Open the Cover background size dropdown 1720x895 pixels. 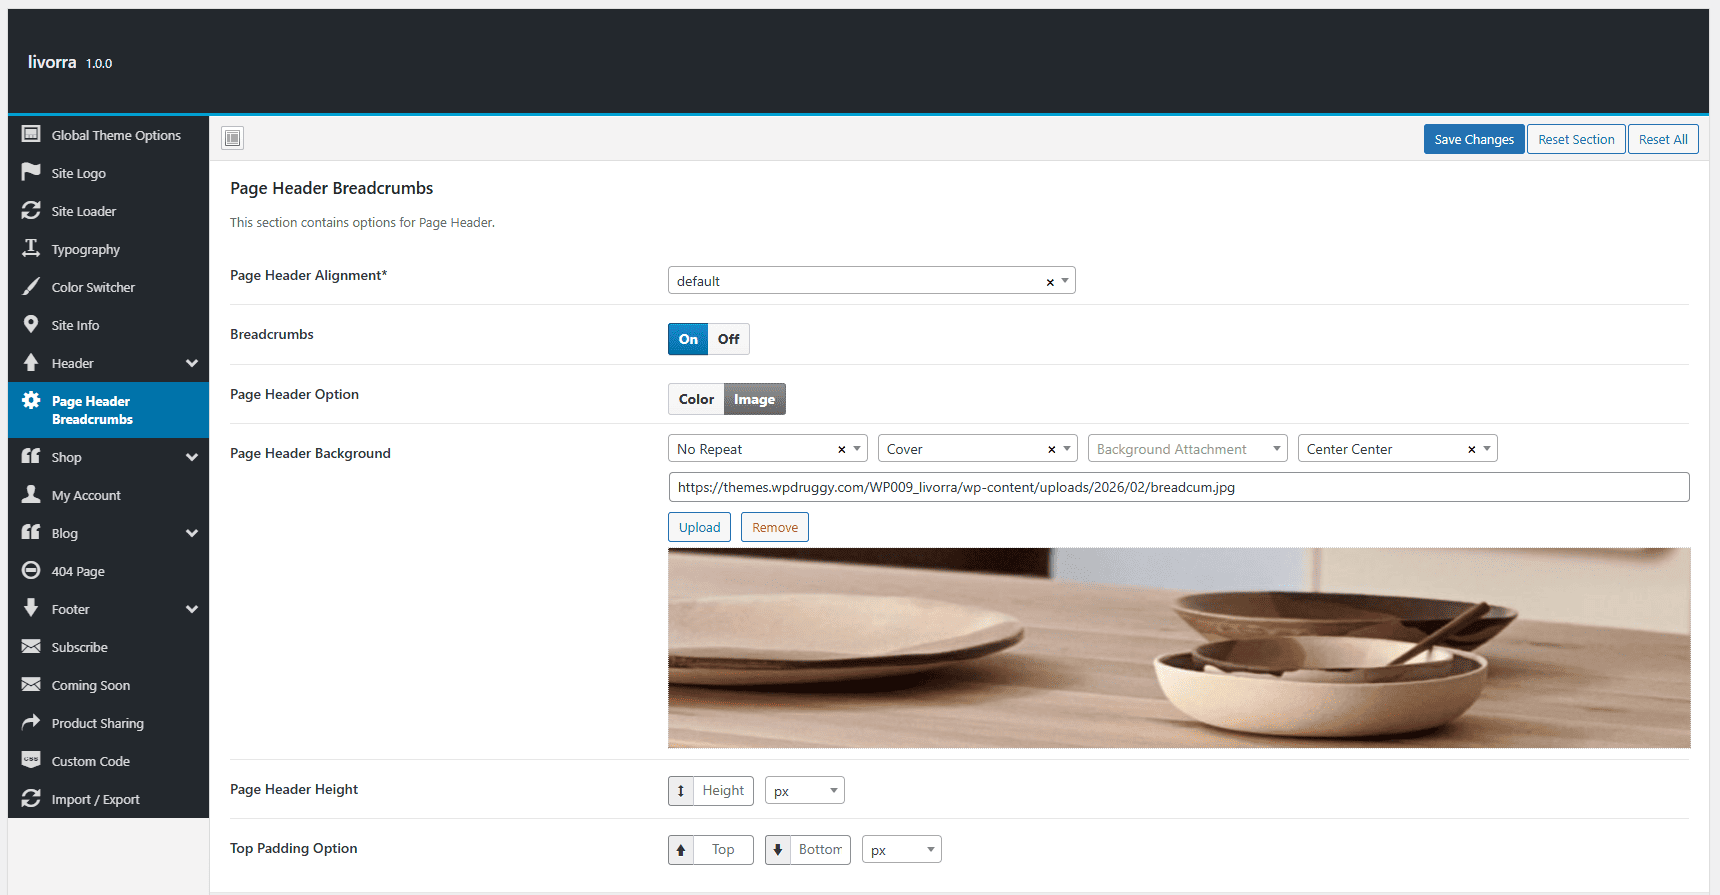click(x=977, y=448)
